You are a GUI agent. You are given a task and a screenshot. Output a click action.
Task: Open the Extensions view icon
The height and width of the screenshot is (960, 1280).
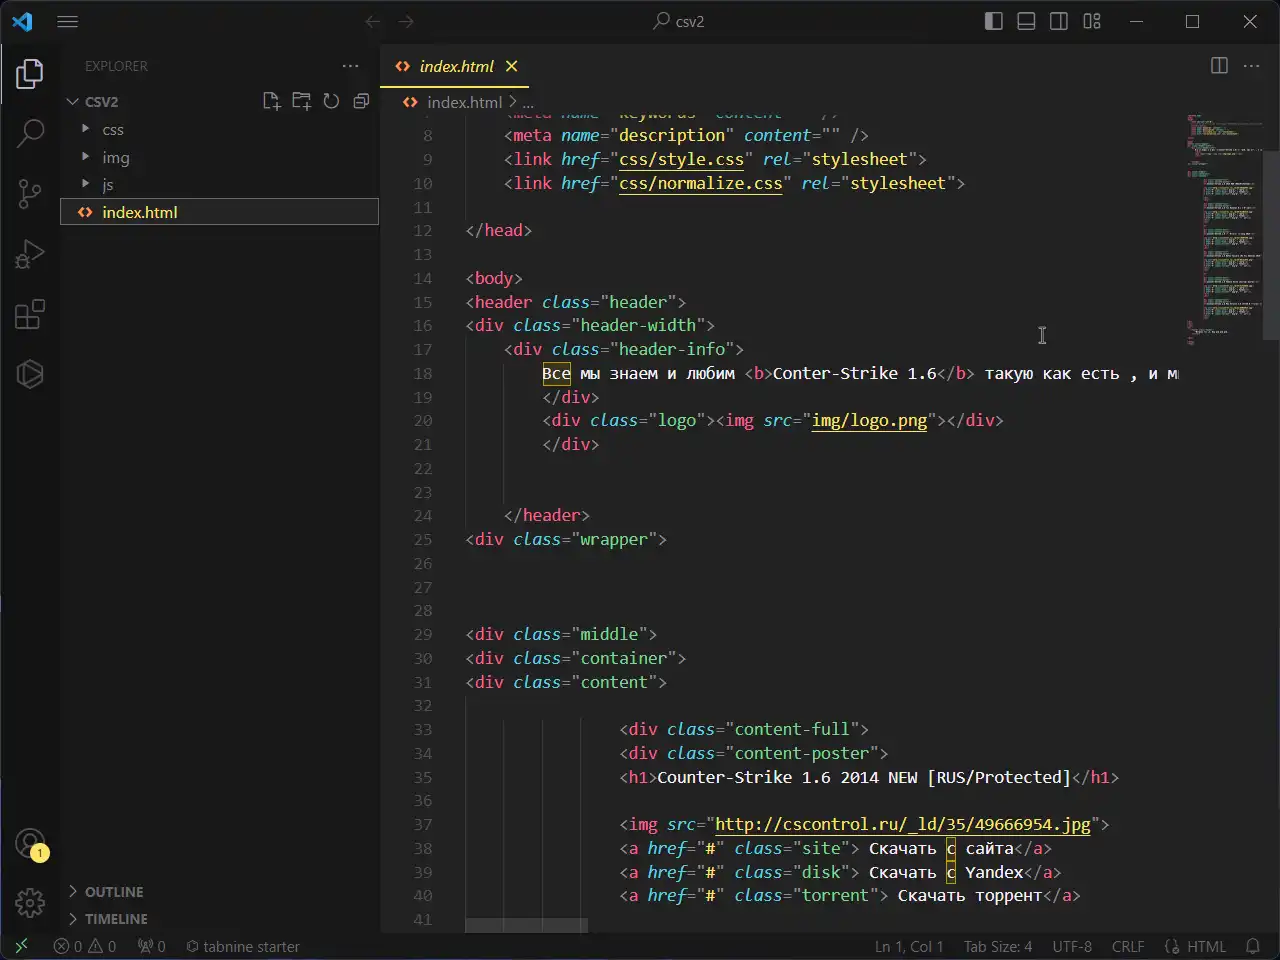[x=30, y=314]
